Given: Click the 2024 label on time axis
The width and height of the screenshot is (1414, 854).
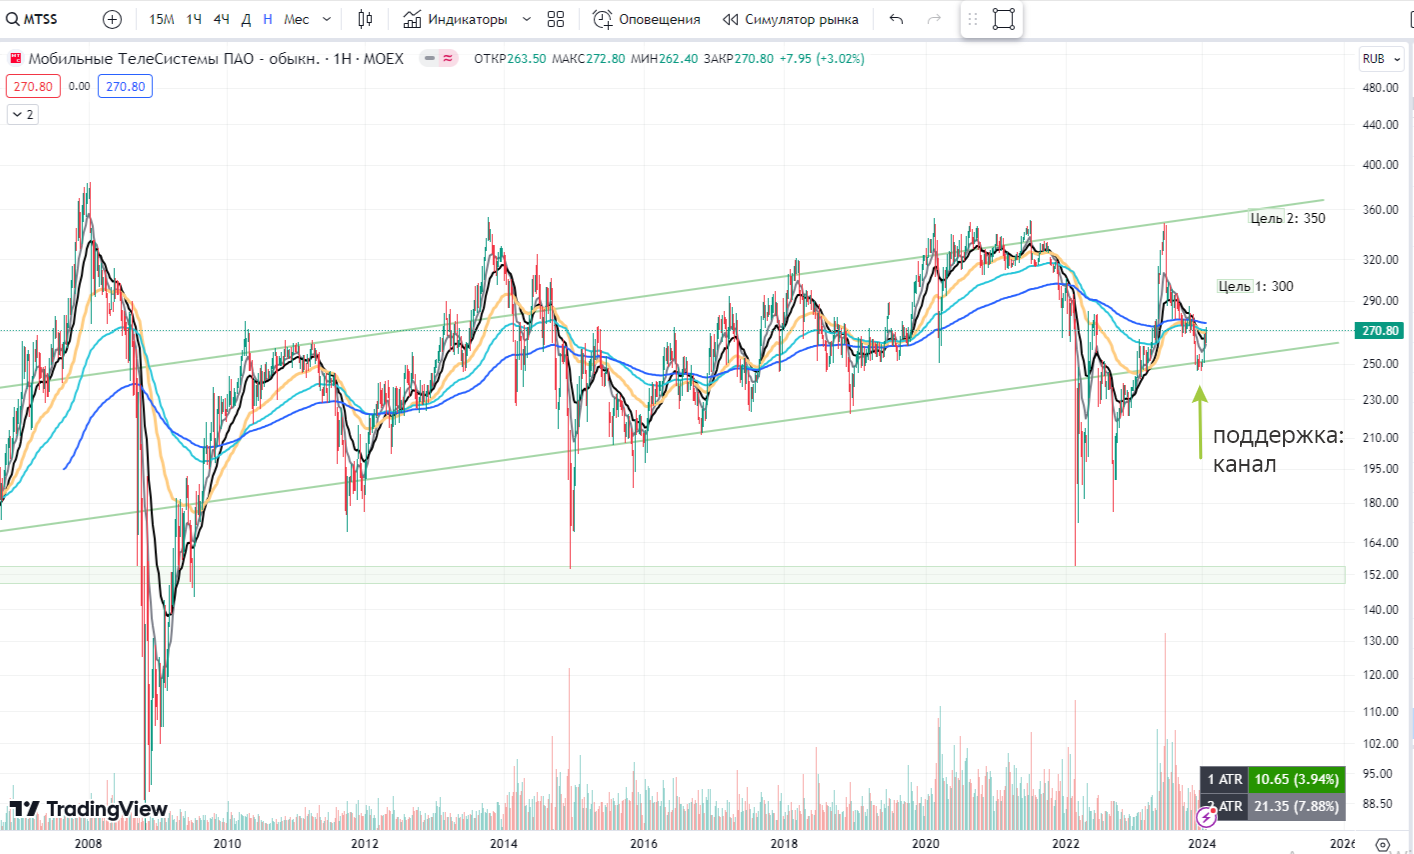Looking at the screenshot, I should point(1202,843).
